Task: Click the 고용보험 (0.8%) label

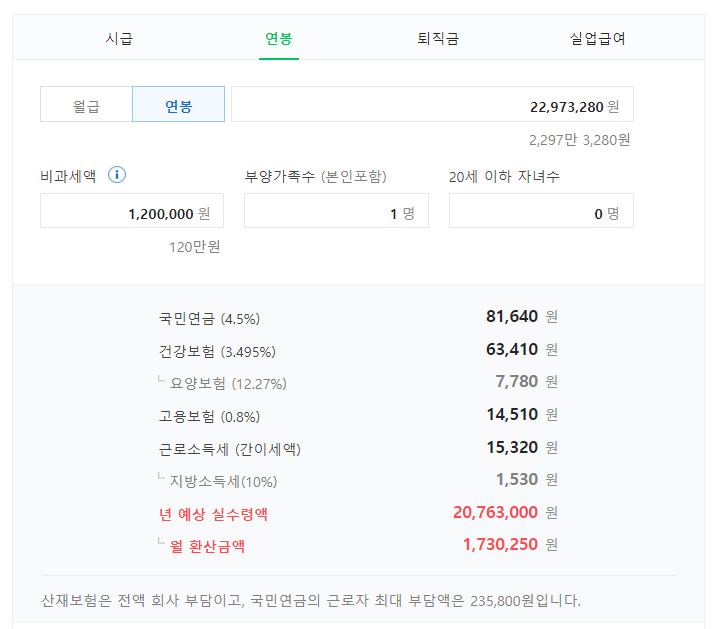Action: click(x=209, y=416)
